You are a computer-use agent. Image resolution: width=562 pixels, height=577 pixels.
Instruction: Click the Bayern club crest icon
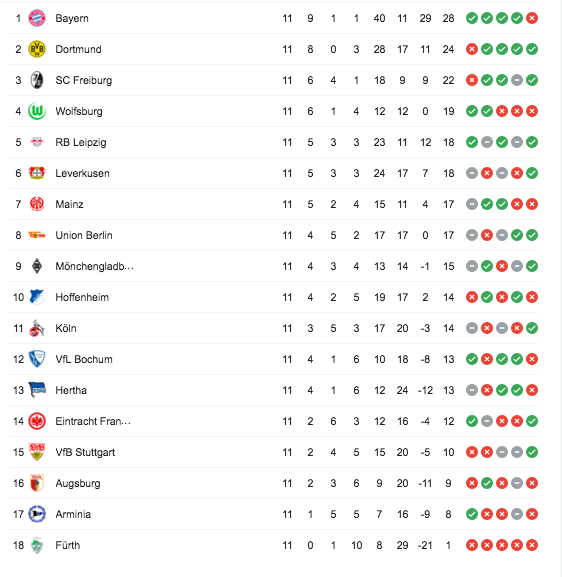tap(37, 18)
